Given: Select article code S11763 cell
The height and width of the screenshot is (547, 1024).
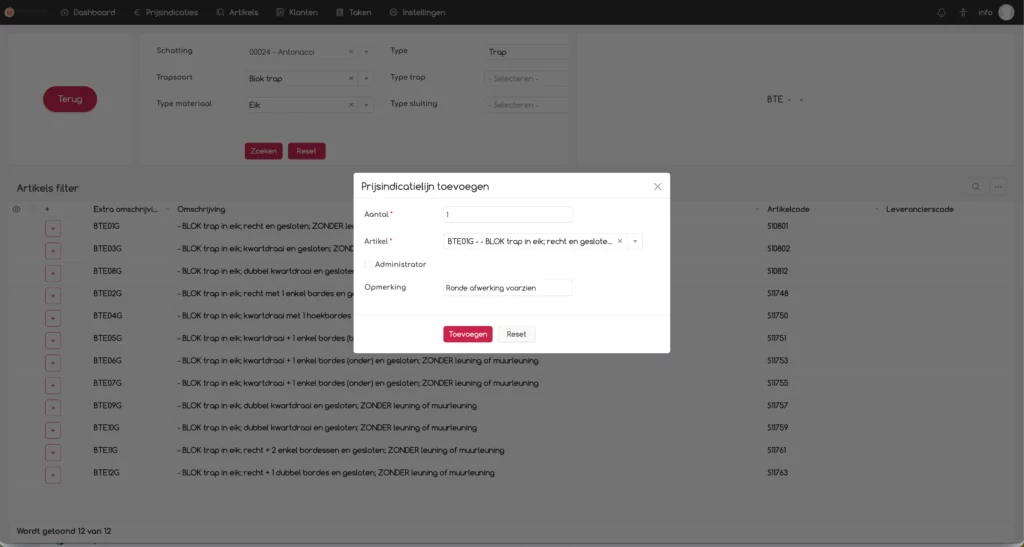Looking at the screenshot, I should [776, 473].
